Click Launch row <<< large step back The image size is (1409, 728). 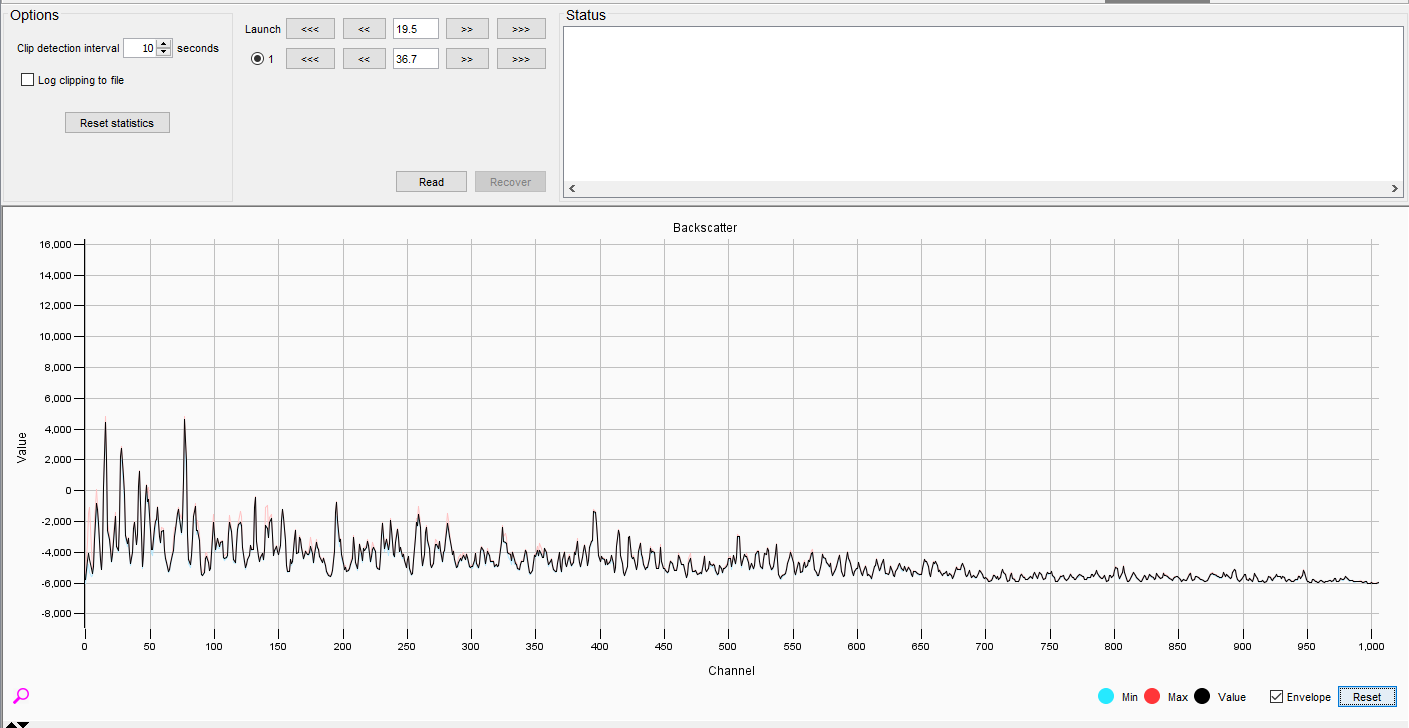[x=310, y=29]
